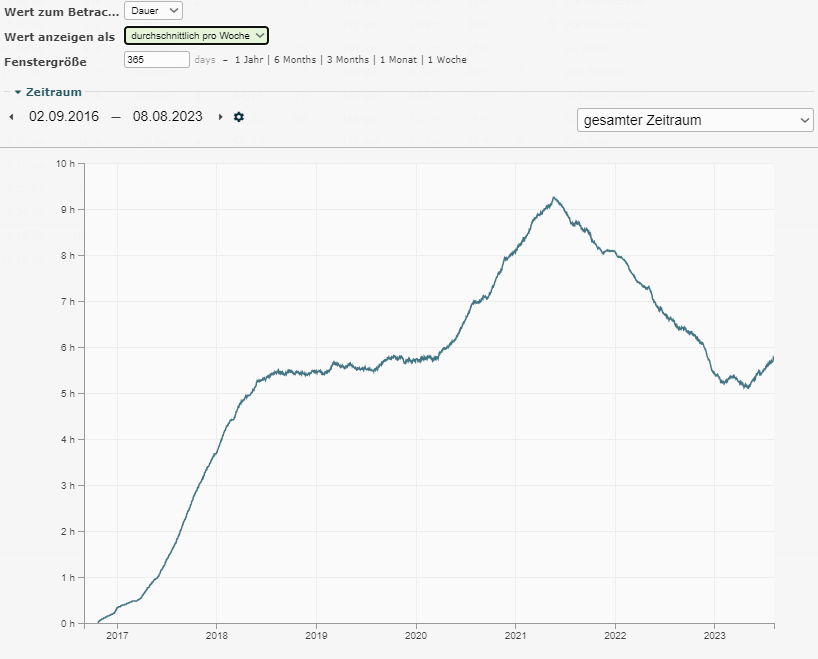This screenshot has height=659, width=818.
Task: Apply the 1 Woche window preset
Action: [446, 60]
